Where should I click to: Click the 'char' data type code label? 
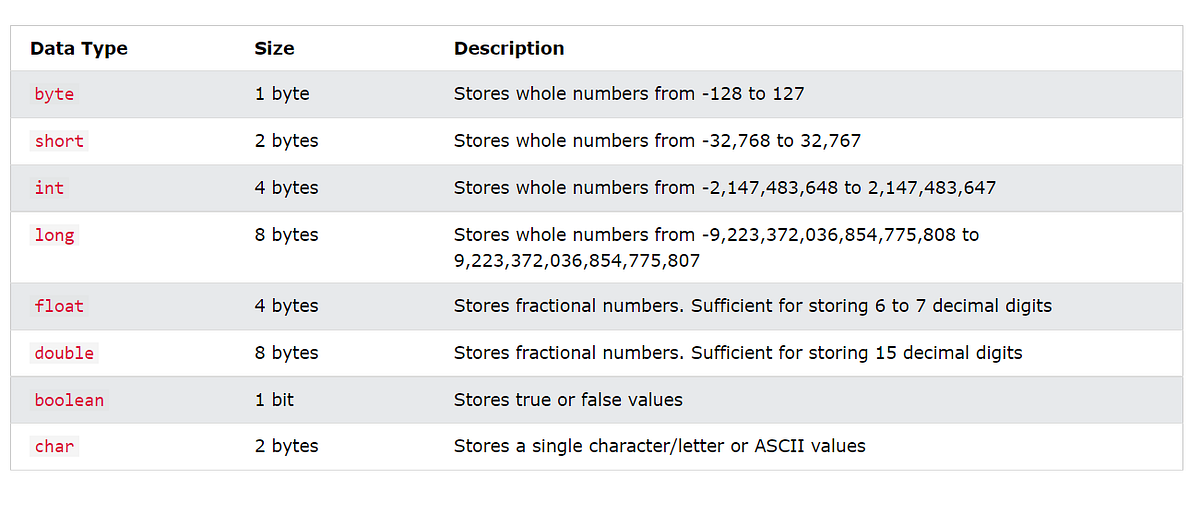54,447
